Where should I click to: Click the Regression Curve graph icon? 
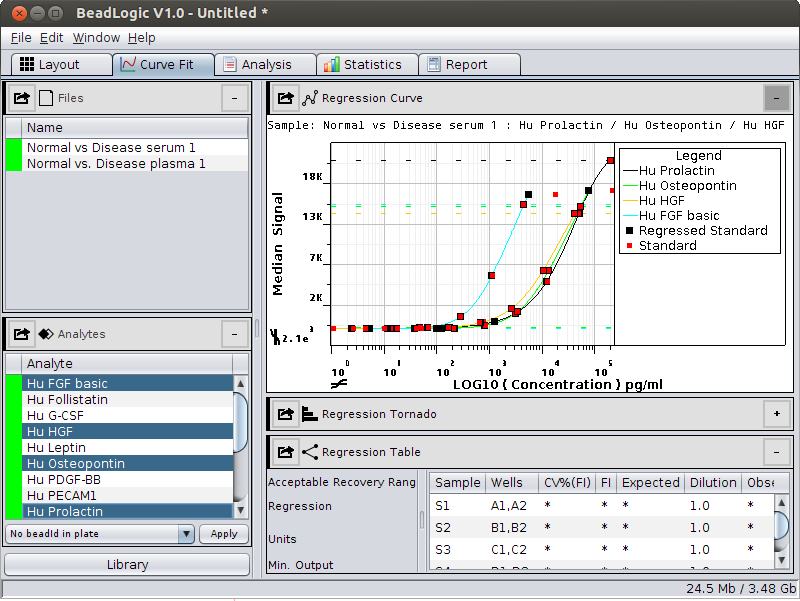point(310,98)
